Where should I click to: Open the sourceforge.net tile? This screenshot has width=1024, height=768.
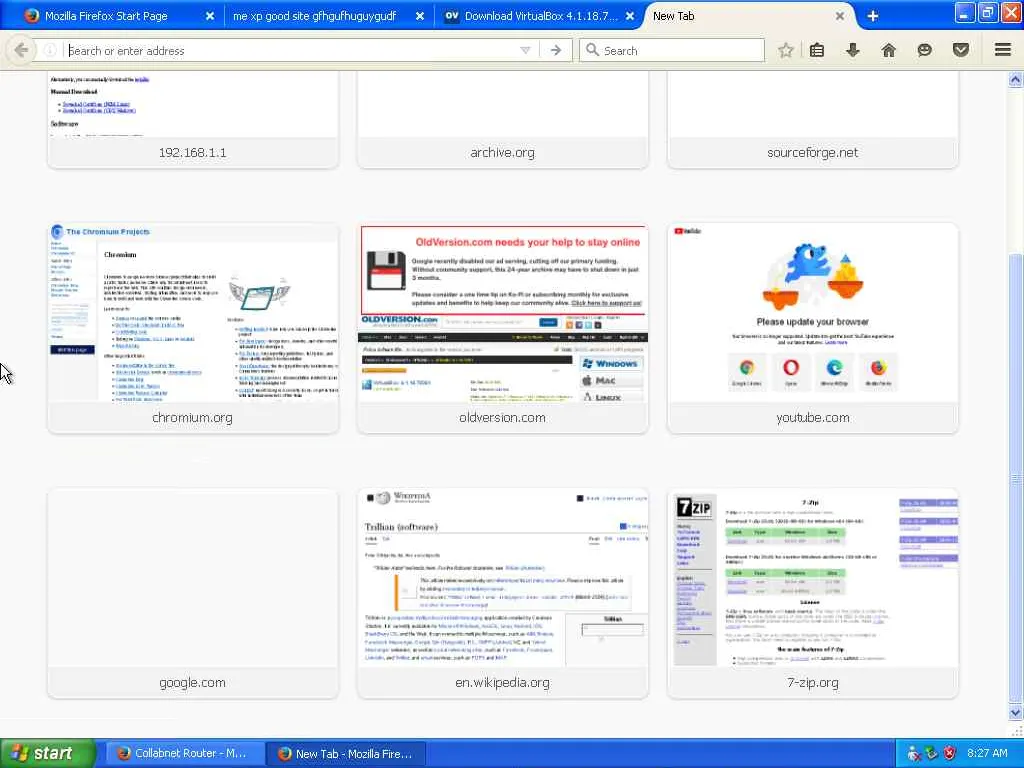[x=812, y=121]
